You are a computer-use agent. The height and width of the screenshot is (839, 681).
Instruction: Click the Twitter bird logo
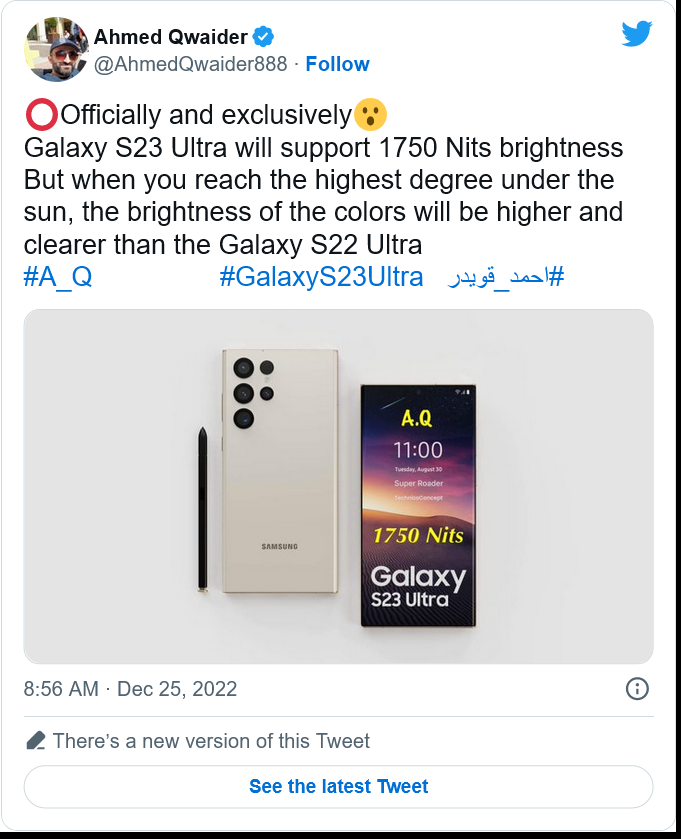coord(637,34)
